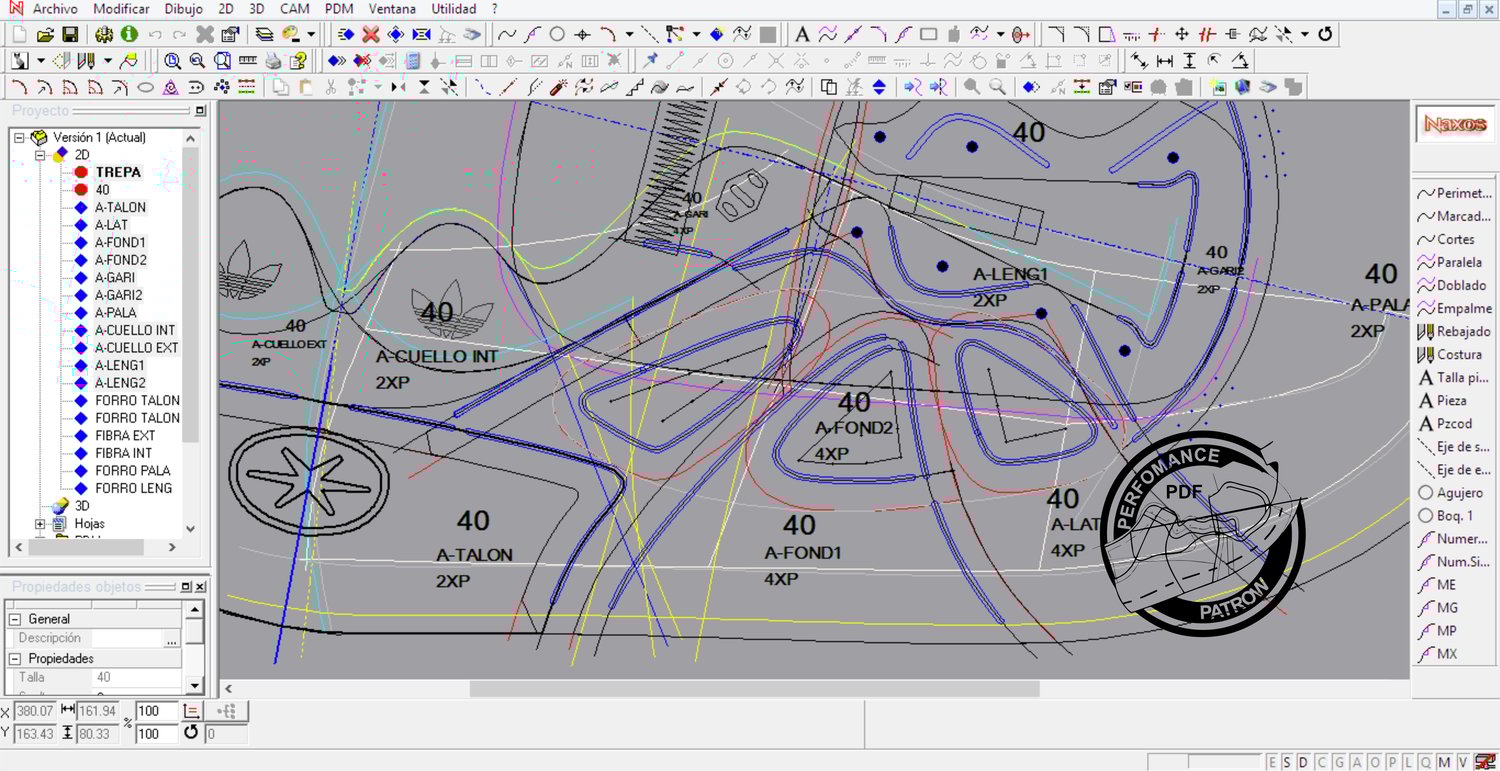
Task: Select the Text tool letter A icon
Action: coord(801,34)
